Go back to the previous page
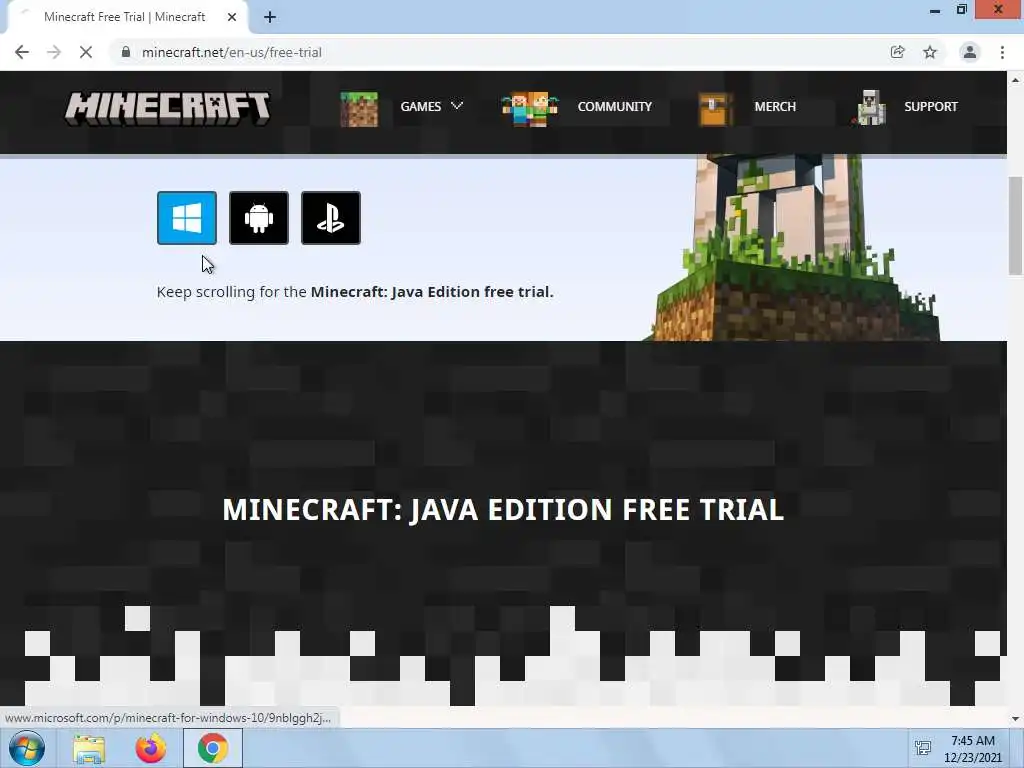The image size is (1024, 768). point(22,52)
